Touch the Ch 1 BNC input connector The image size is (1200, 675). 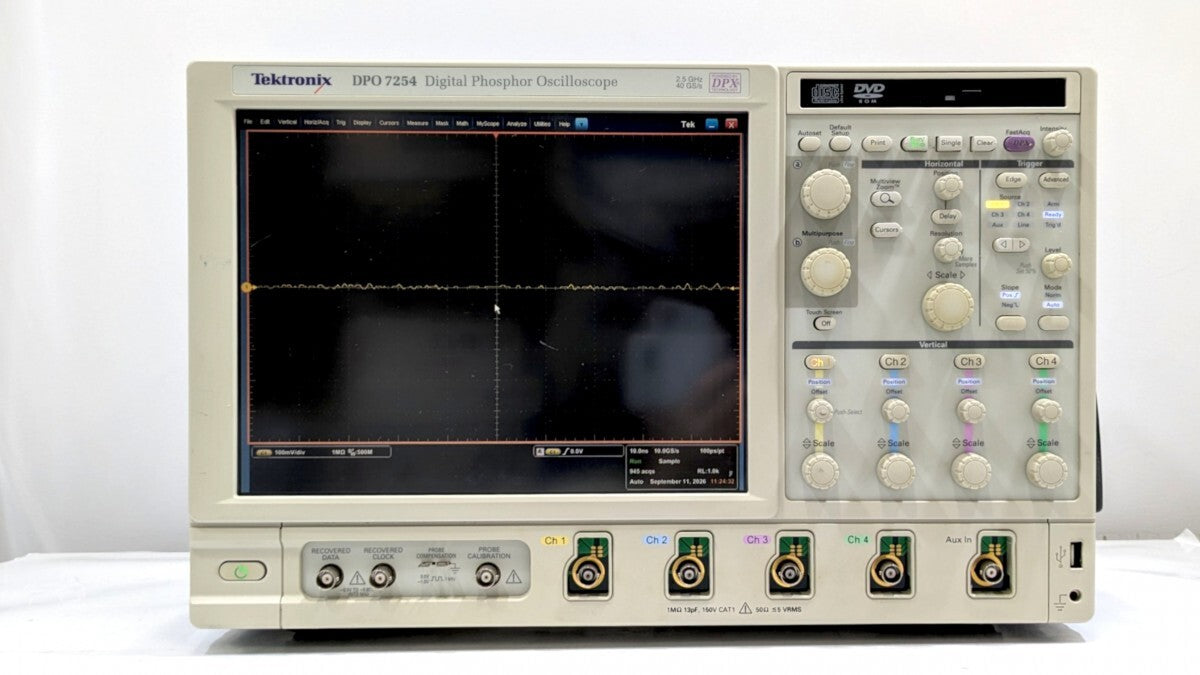tap(588, 573)
